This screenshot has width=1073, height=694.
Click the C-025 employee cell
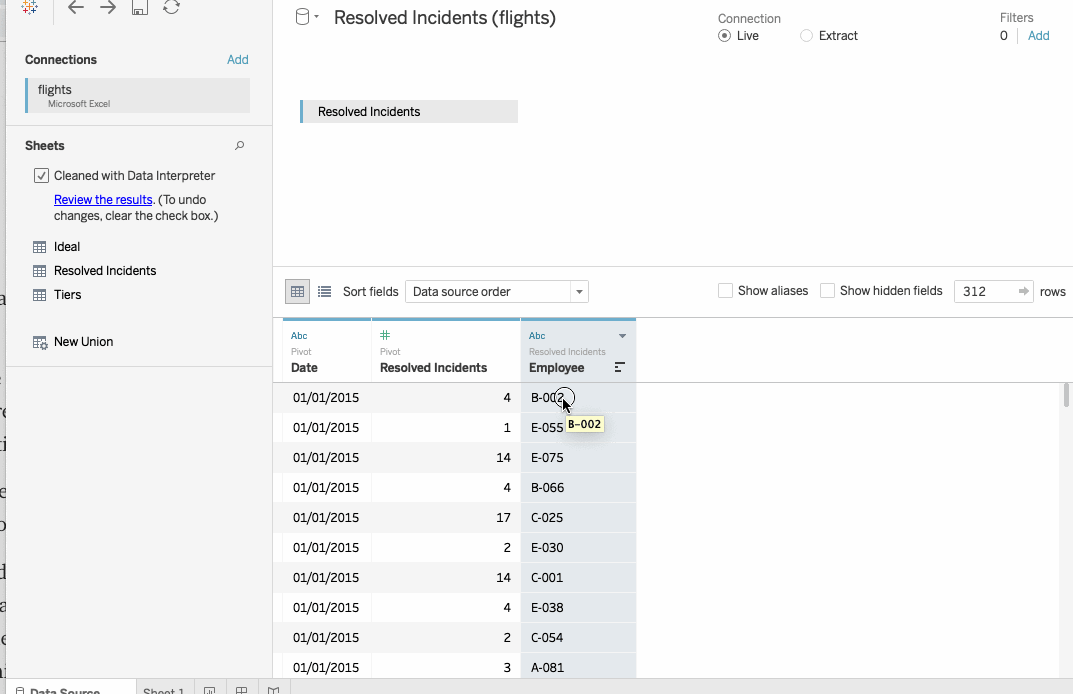coord(578,518)
